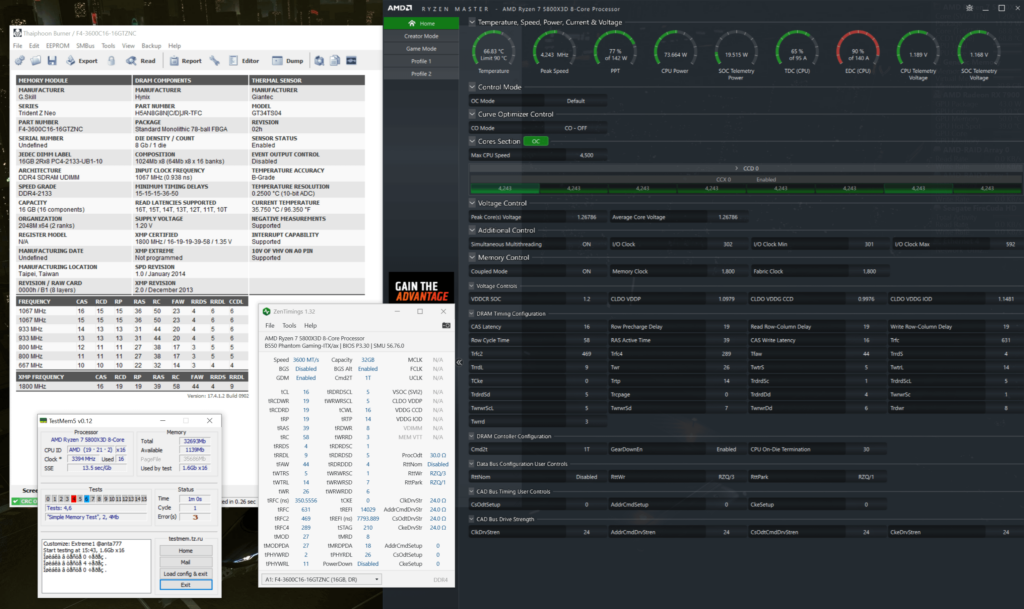Click the gears icon in Thaiphoon Burner toolbar

20,61
